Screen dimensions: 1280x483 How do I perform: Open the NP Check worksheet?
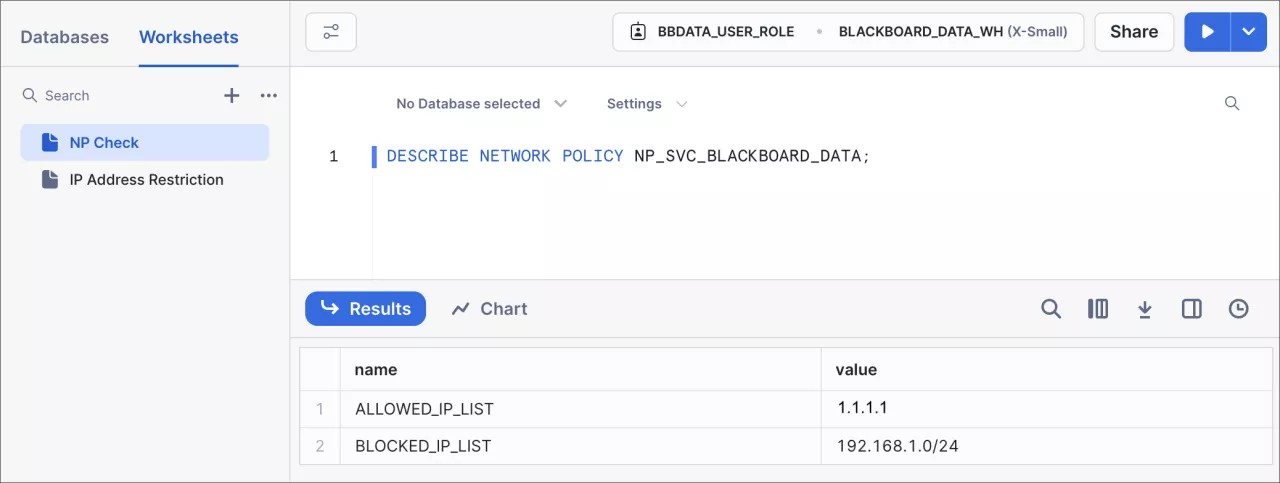(104, 143)
